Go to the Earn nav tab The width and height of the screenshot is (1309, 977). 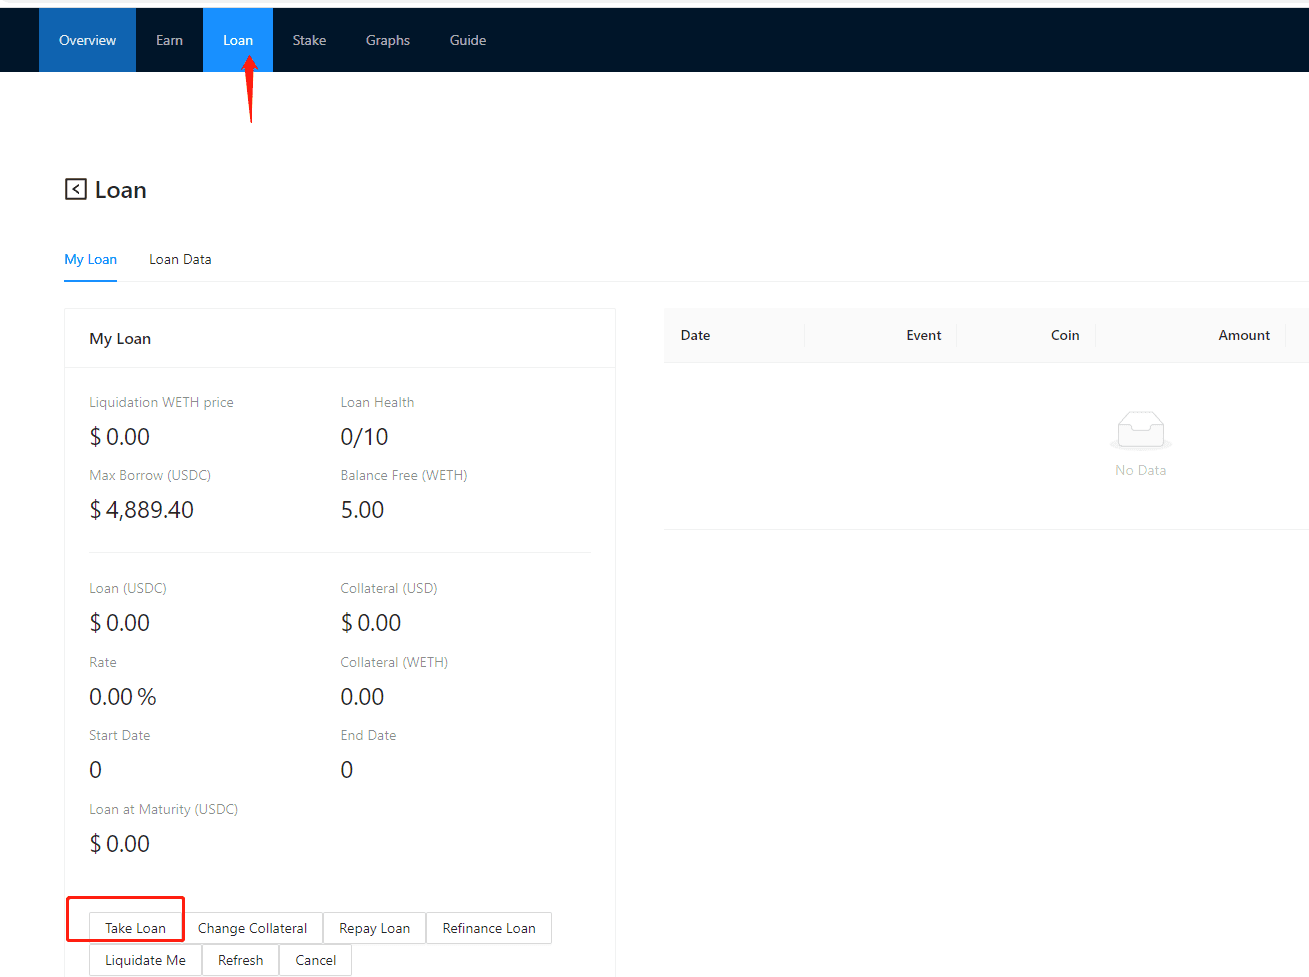169,40
